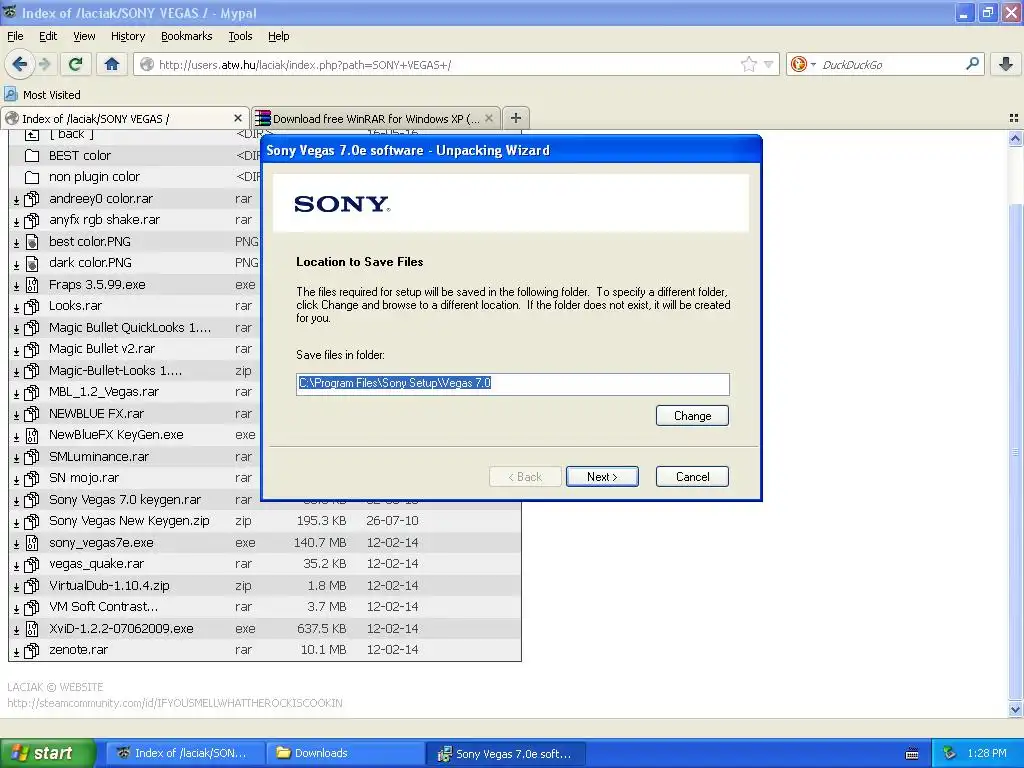Download vegas_quake.rar
The image size is (1024, 768).
tap(96, 564)
